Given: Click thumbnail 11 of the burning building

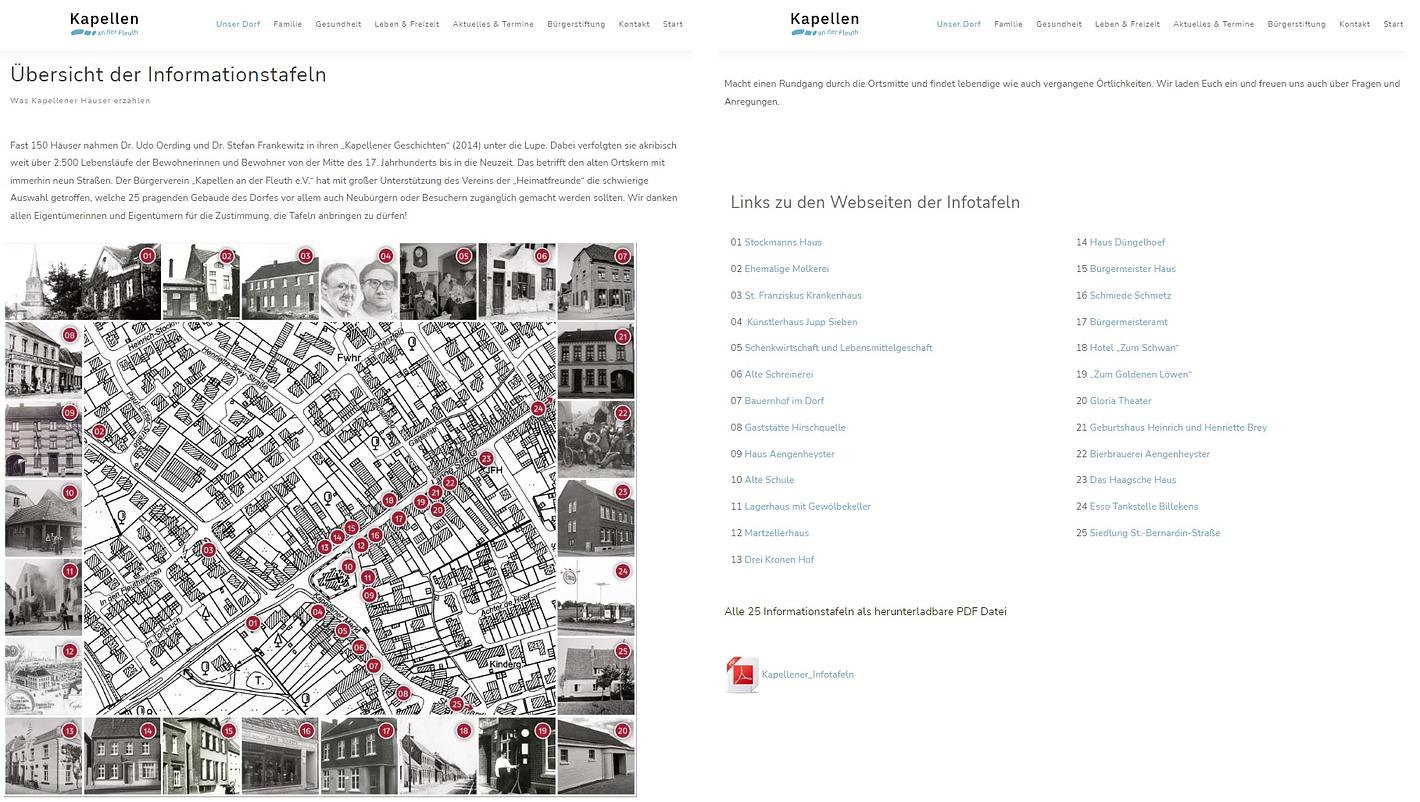Looking at the screenshot, I should coord(43,598).
